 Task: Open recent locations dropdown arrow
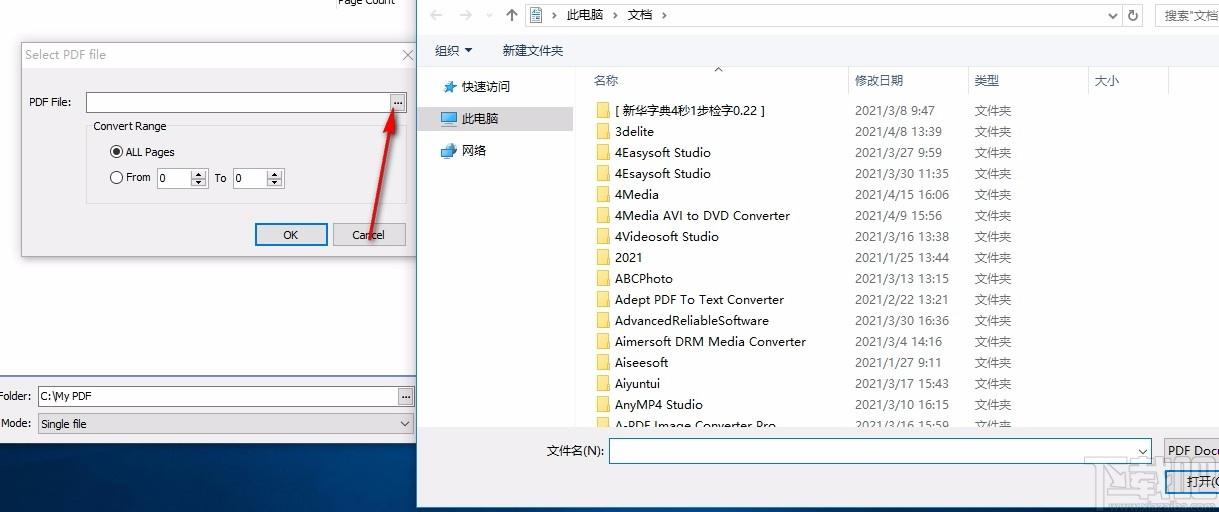pos(489,15)
